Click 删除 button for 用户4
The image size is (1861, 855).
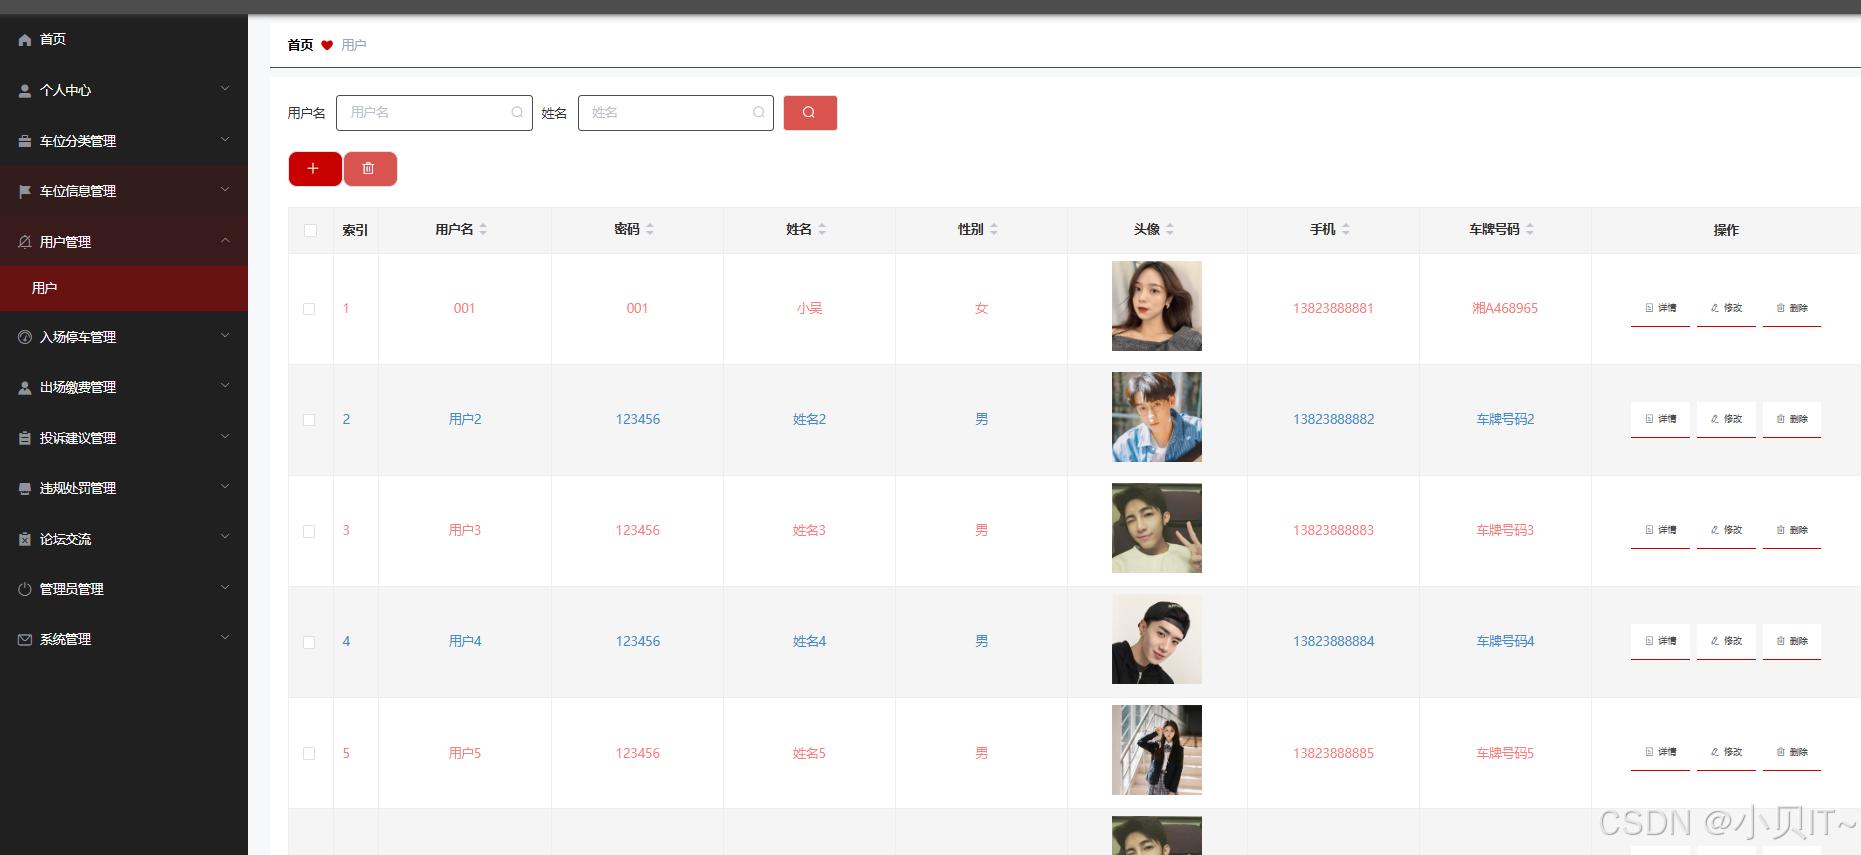click(1792, 641)
